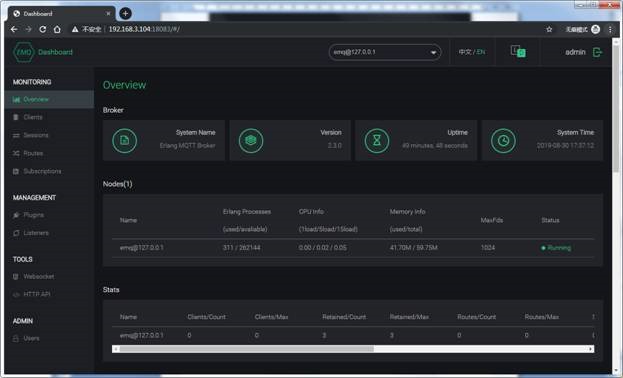
Task: Click the Stats table horizontal scrollbar
Action: pyautogui.click(x=246, y=349)
